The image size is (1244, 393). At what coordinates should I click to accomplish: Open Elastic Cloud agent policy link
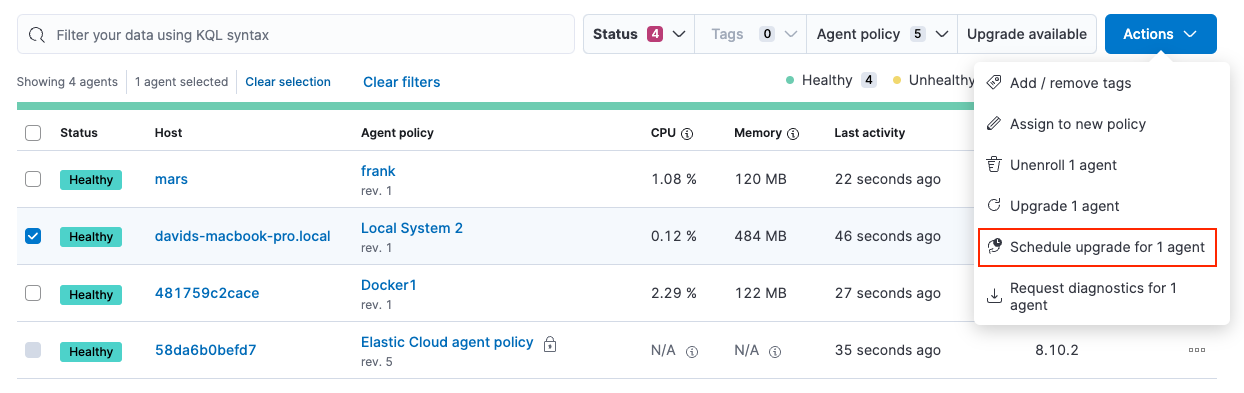coord(447,342)
